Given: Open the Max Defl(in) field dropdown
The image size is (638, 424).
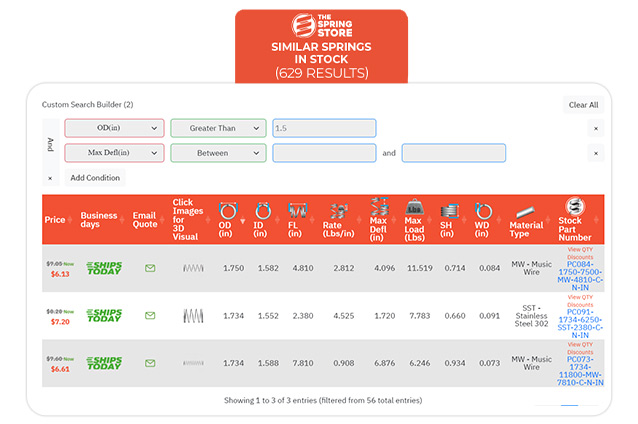Looking at the screenshot, I should pos(114,153).
